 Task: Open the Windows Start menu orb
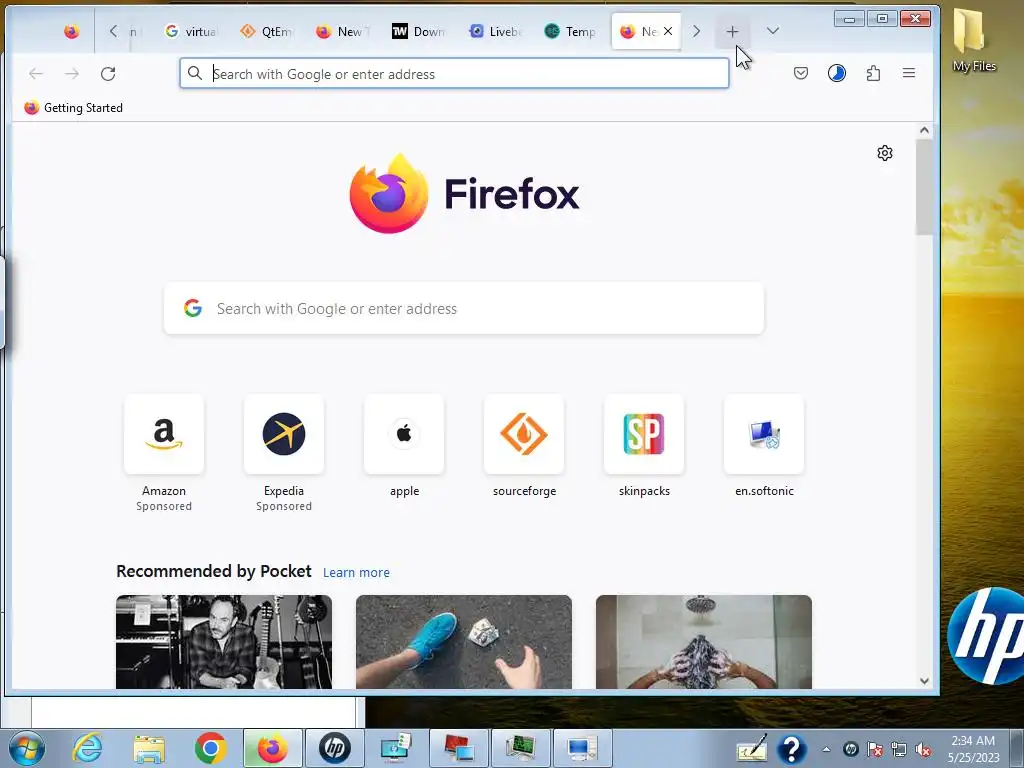coord(26,748)
